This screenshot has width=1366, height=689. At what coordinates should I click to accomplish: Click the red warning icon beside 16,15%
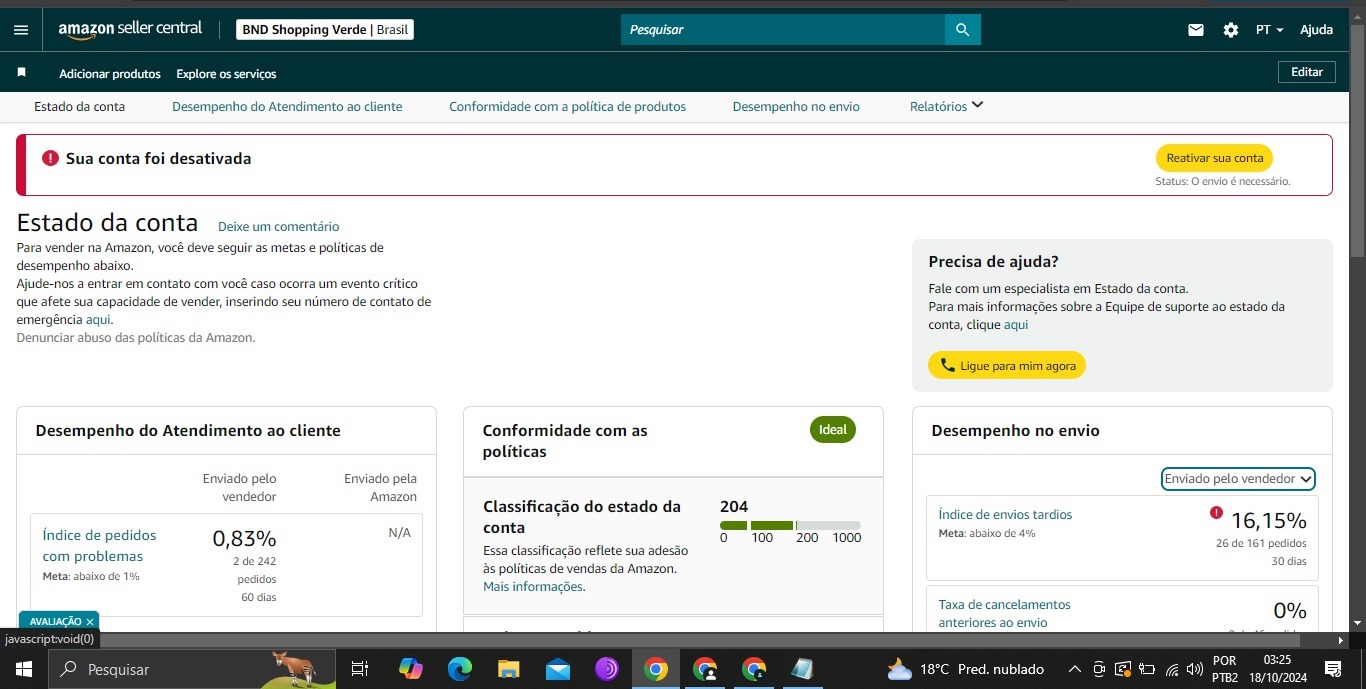click(1216, 513)
